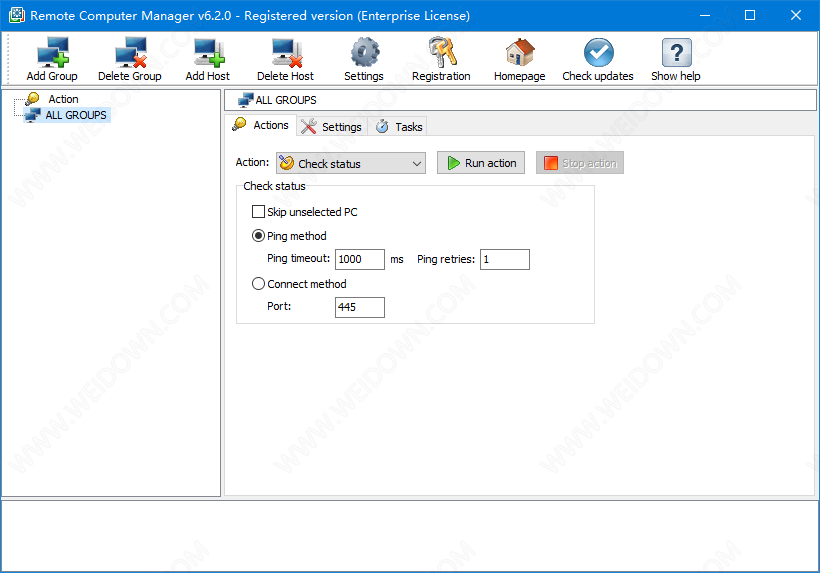
Task: Click the Ping retries input field
Action: pyautogui.click(x=505, y=259)
